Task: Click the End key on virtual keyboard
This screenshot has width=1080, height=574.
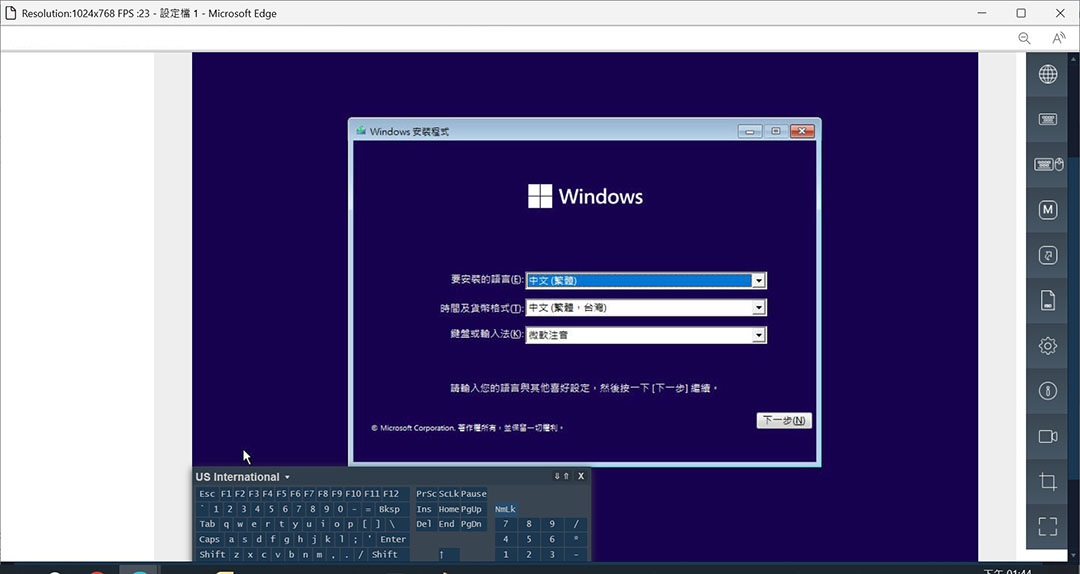Action: pyautogui.click(x=447, y=524)
